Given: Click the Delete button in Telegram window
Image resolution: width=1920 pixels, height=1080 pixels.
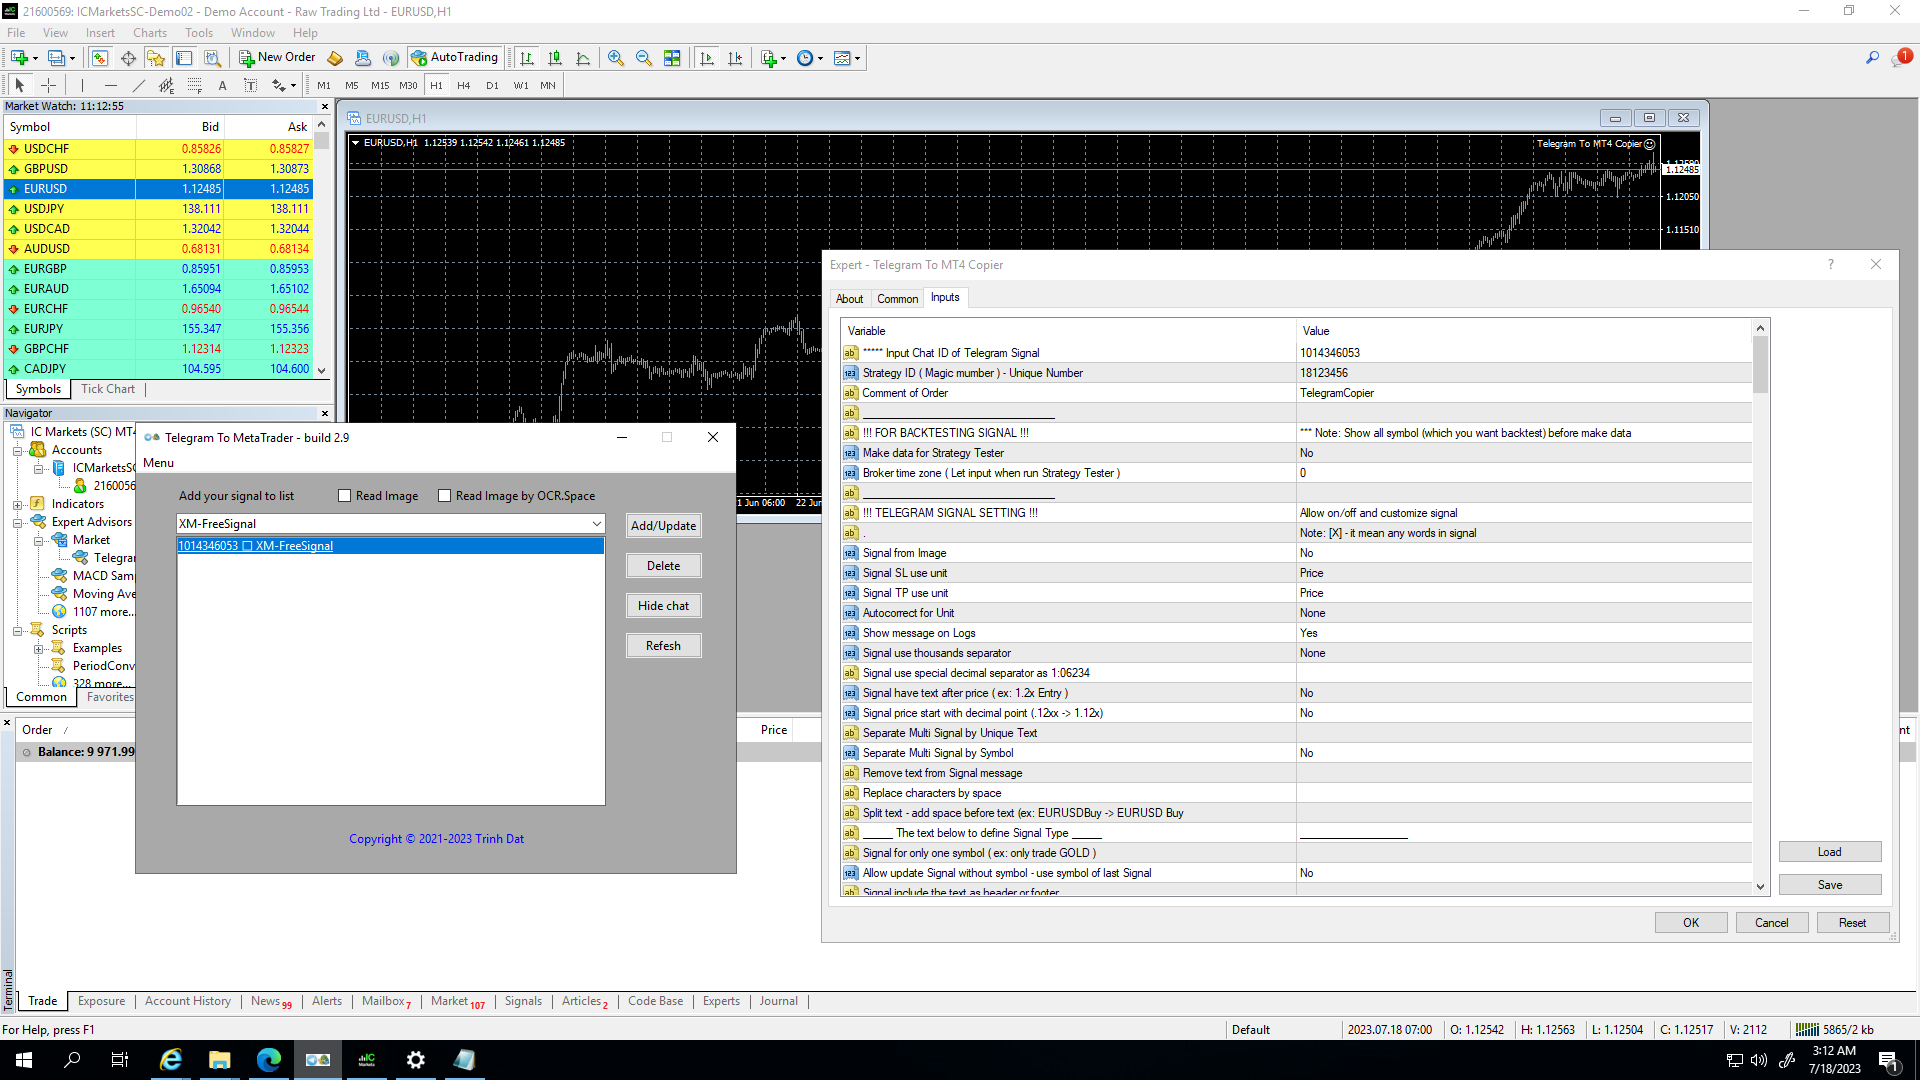Looking at the screenshot, I should 663,566.
